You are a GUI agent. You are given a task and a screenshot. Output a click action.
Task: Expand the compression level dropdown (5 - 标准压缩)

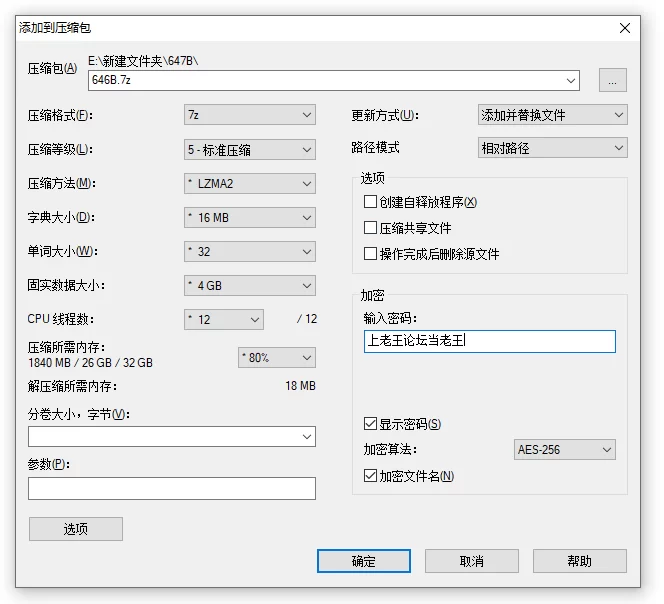click(250, 150)
